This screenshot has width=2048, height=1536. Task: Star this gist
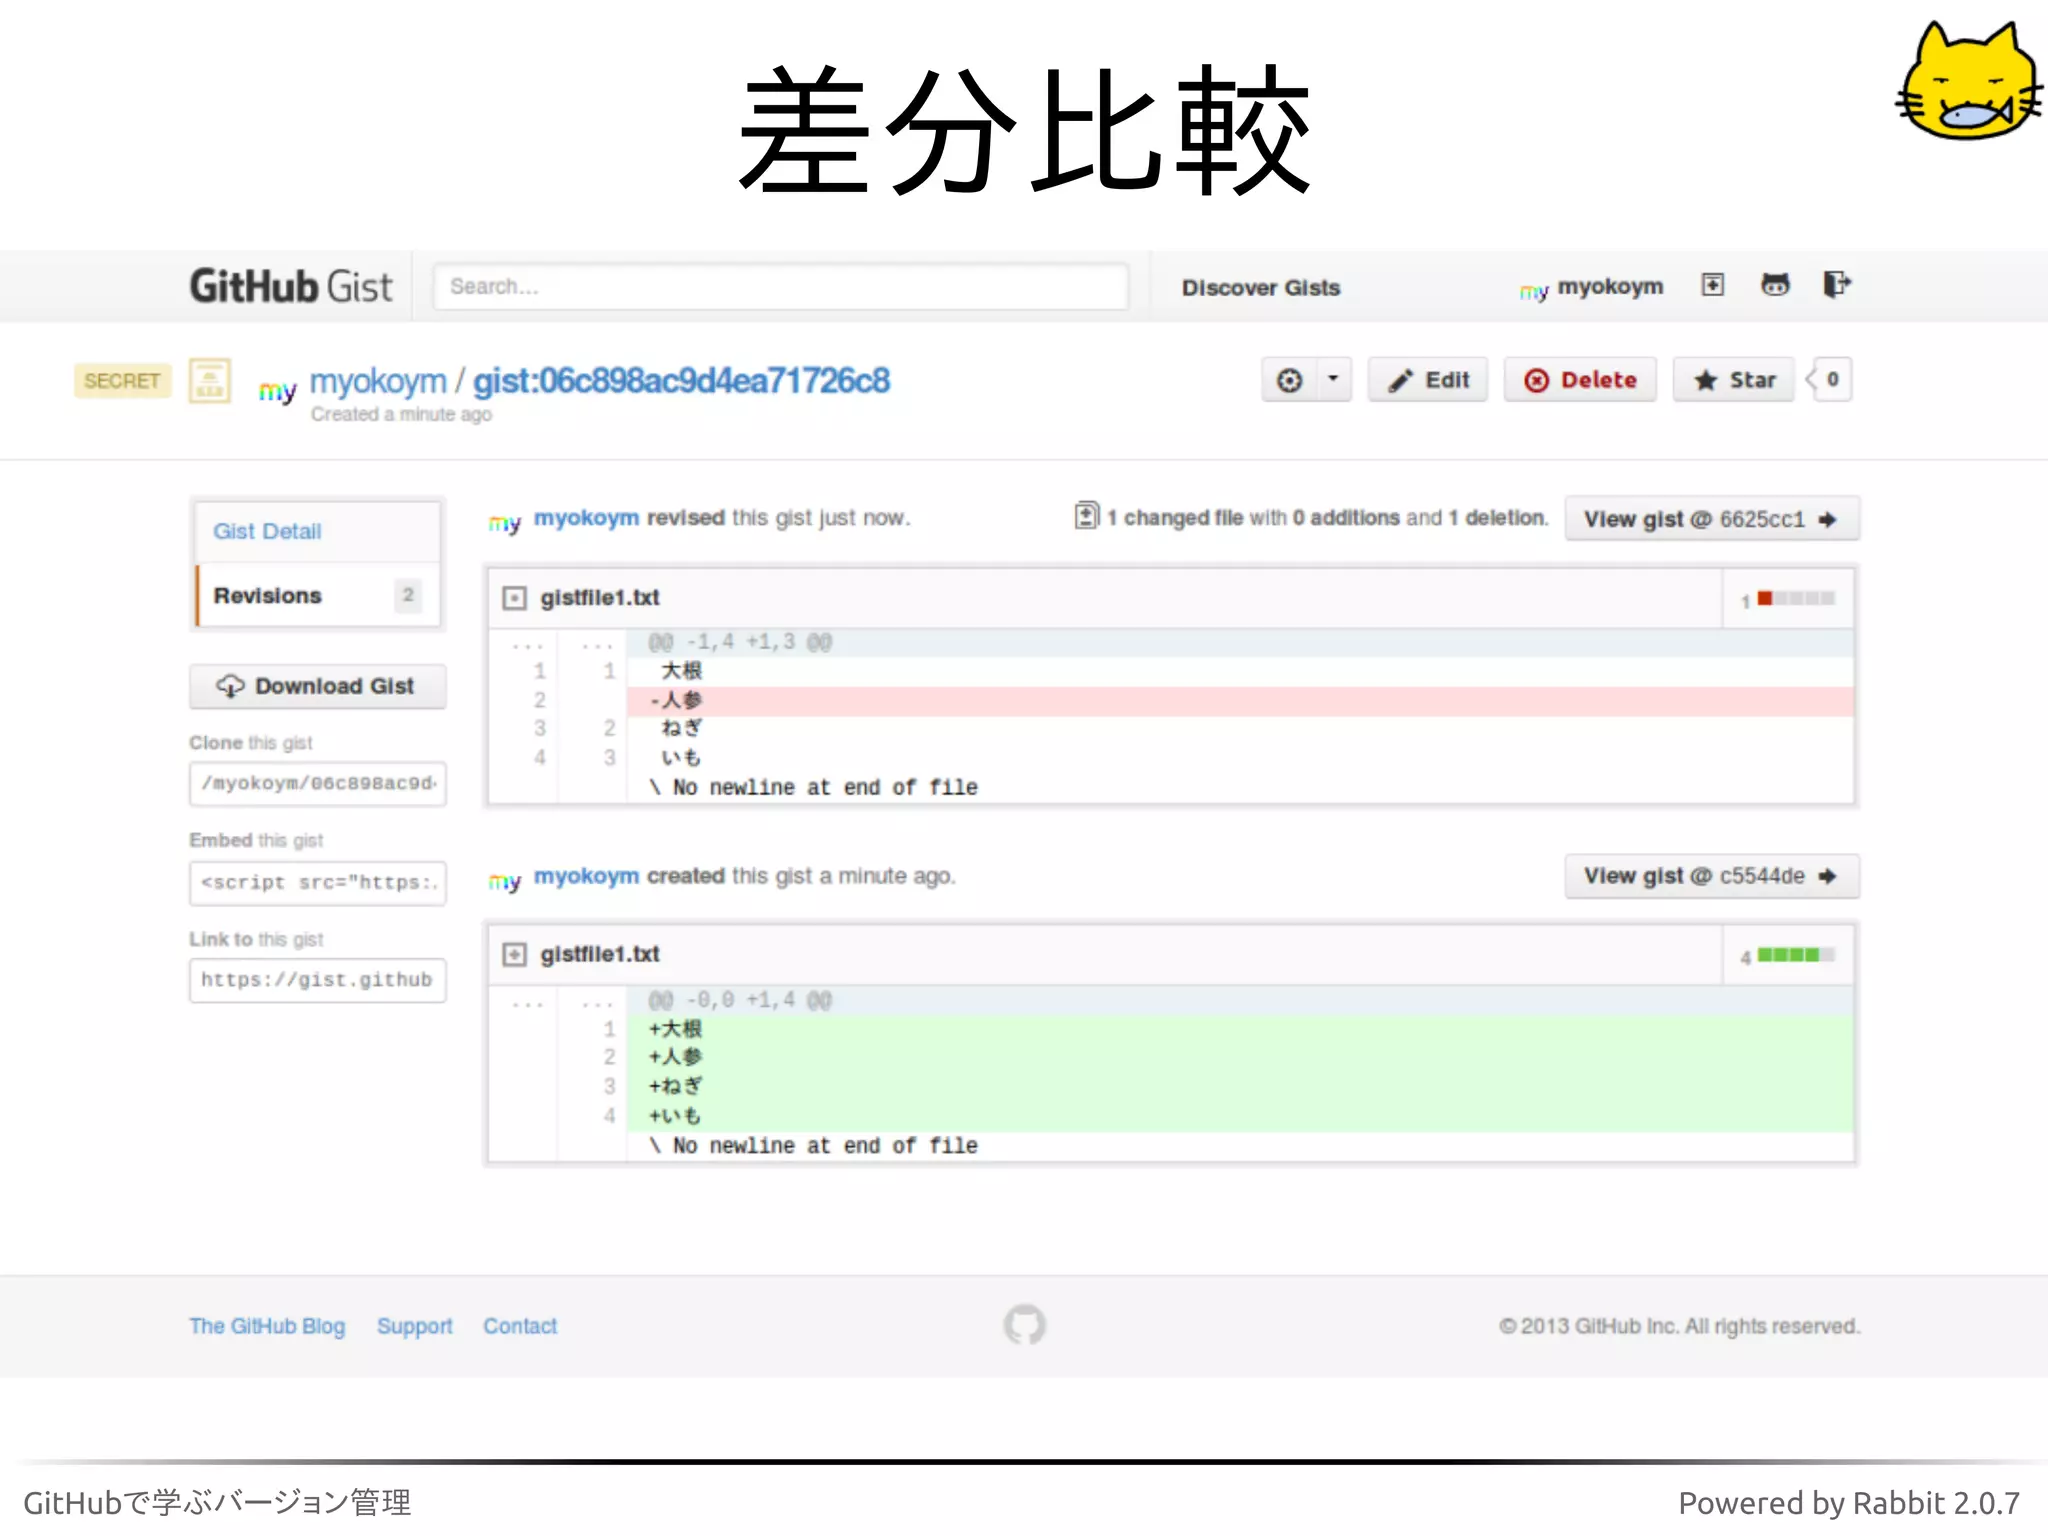[x=1734, y=380]
